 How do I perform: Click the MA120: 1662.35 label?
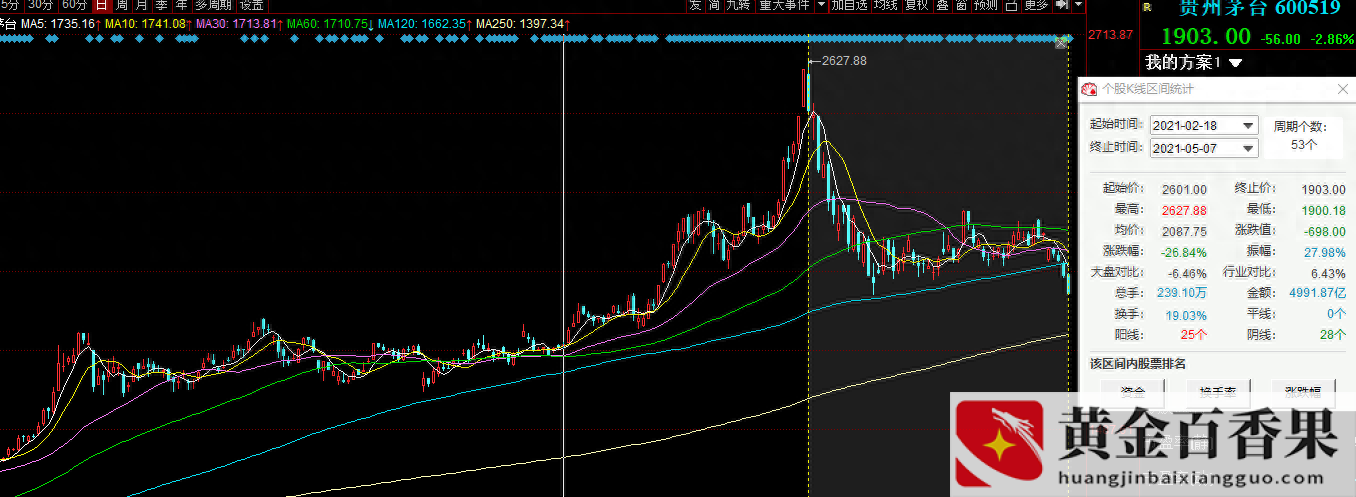coord(421,23)
